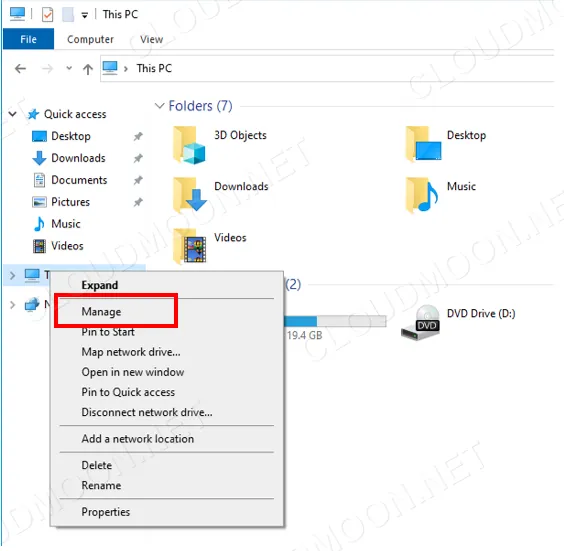
Task: Click the computer icon in address bar
Action: click(x=110, y=68)
